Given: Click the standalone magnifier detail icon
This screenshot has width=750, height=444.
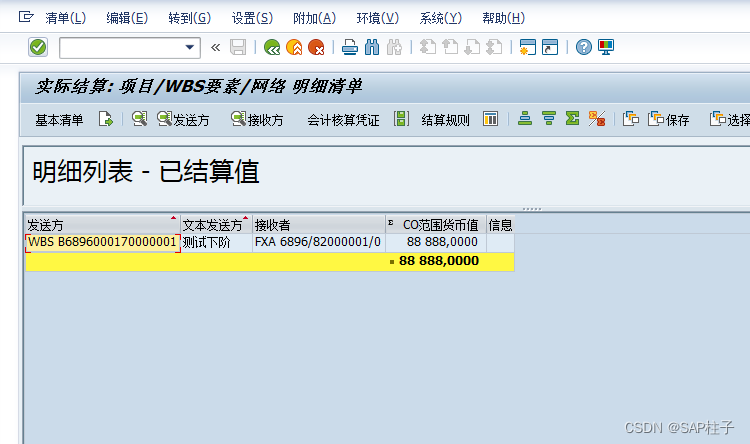Looking at the screenshot, I should [x=140, y=119].
